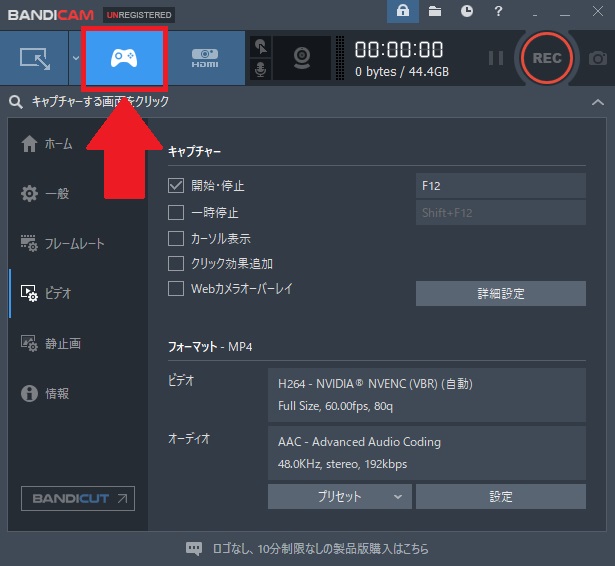Click the lock icon in title bar
The height and width of the screenshot is (566, 615).
403,11
